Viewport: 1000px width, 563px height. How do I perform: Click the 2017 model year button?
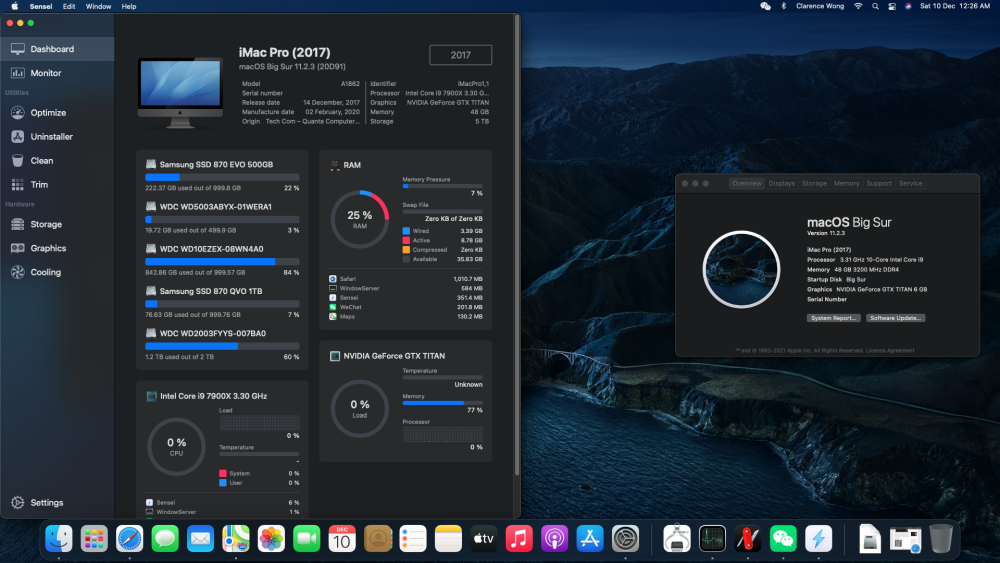coord(460,55)
